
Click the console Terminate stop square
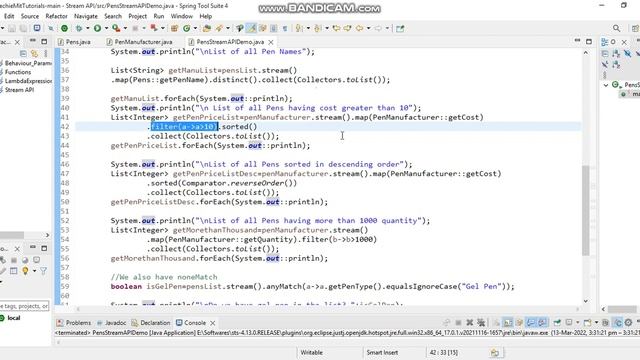tap(458, 322)
